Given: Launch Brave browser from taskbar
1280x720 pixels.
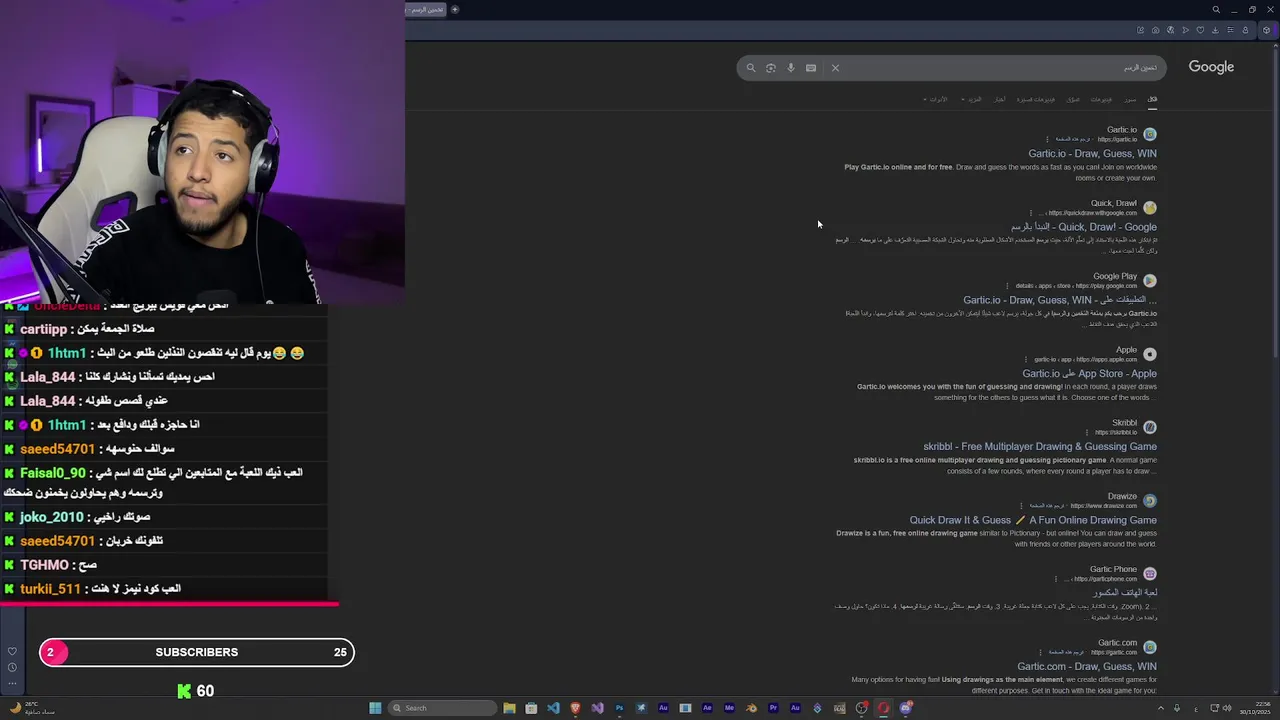Looking at the screenshot, I should point(575,708).
